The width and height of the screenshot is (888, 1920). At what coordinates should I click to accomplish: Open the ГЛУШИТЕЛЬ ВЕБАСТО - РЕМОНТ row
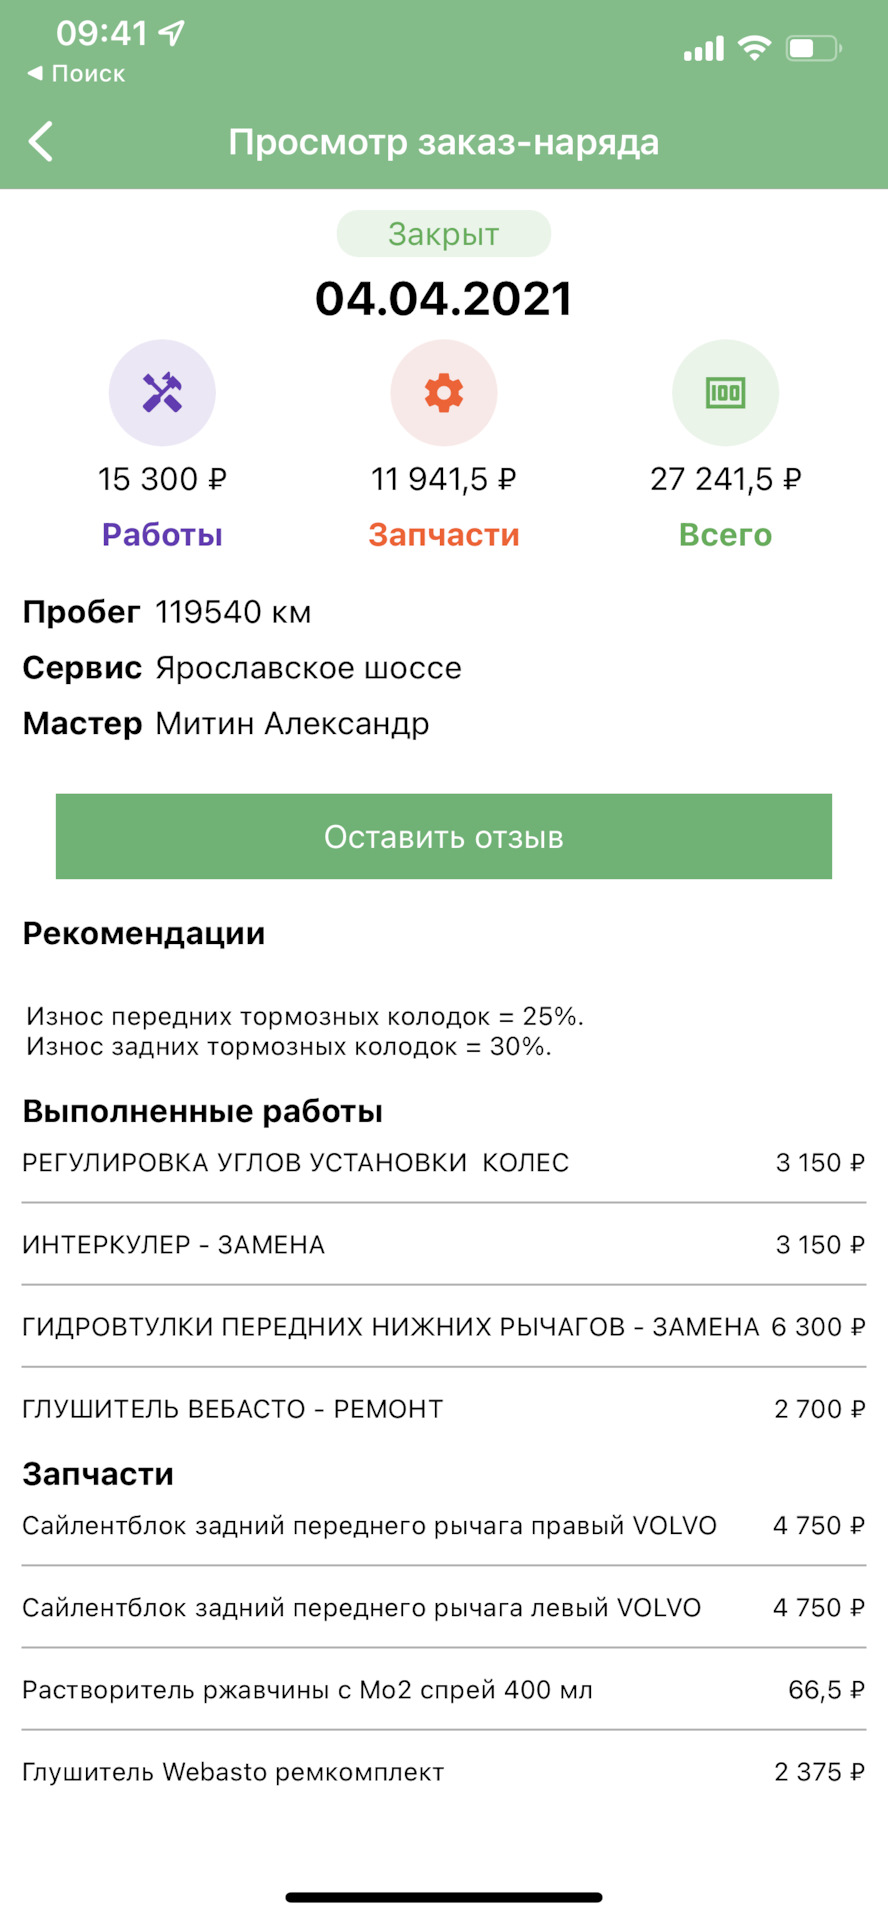tap(444, 1409)
